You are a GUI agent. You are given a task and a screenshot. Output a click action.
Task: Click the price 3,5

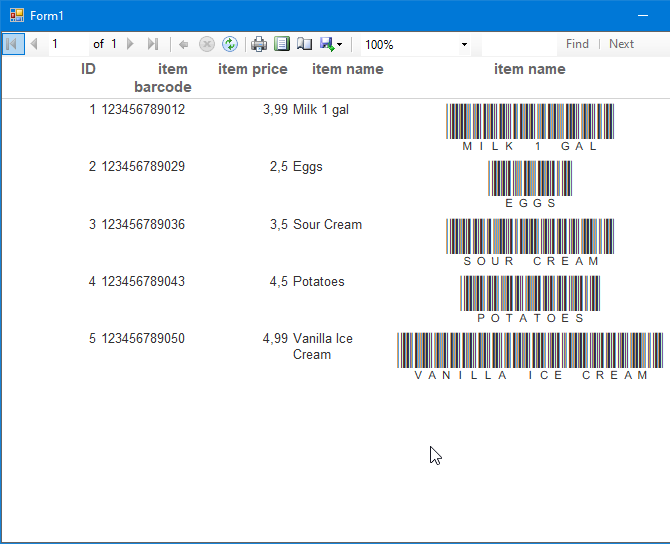(x=279, y=225)
